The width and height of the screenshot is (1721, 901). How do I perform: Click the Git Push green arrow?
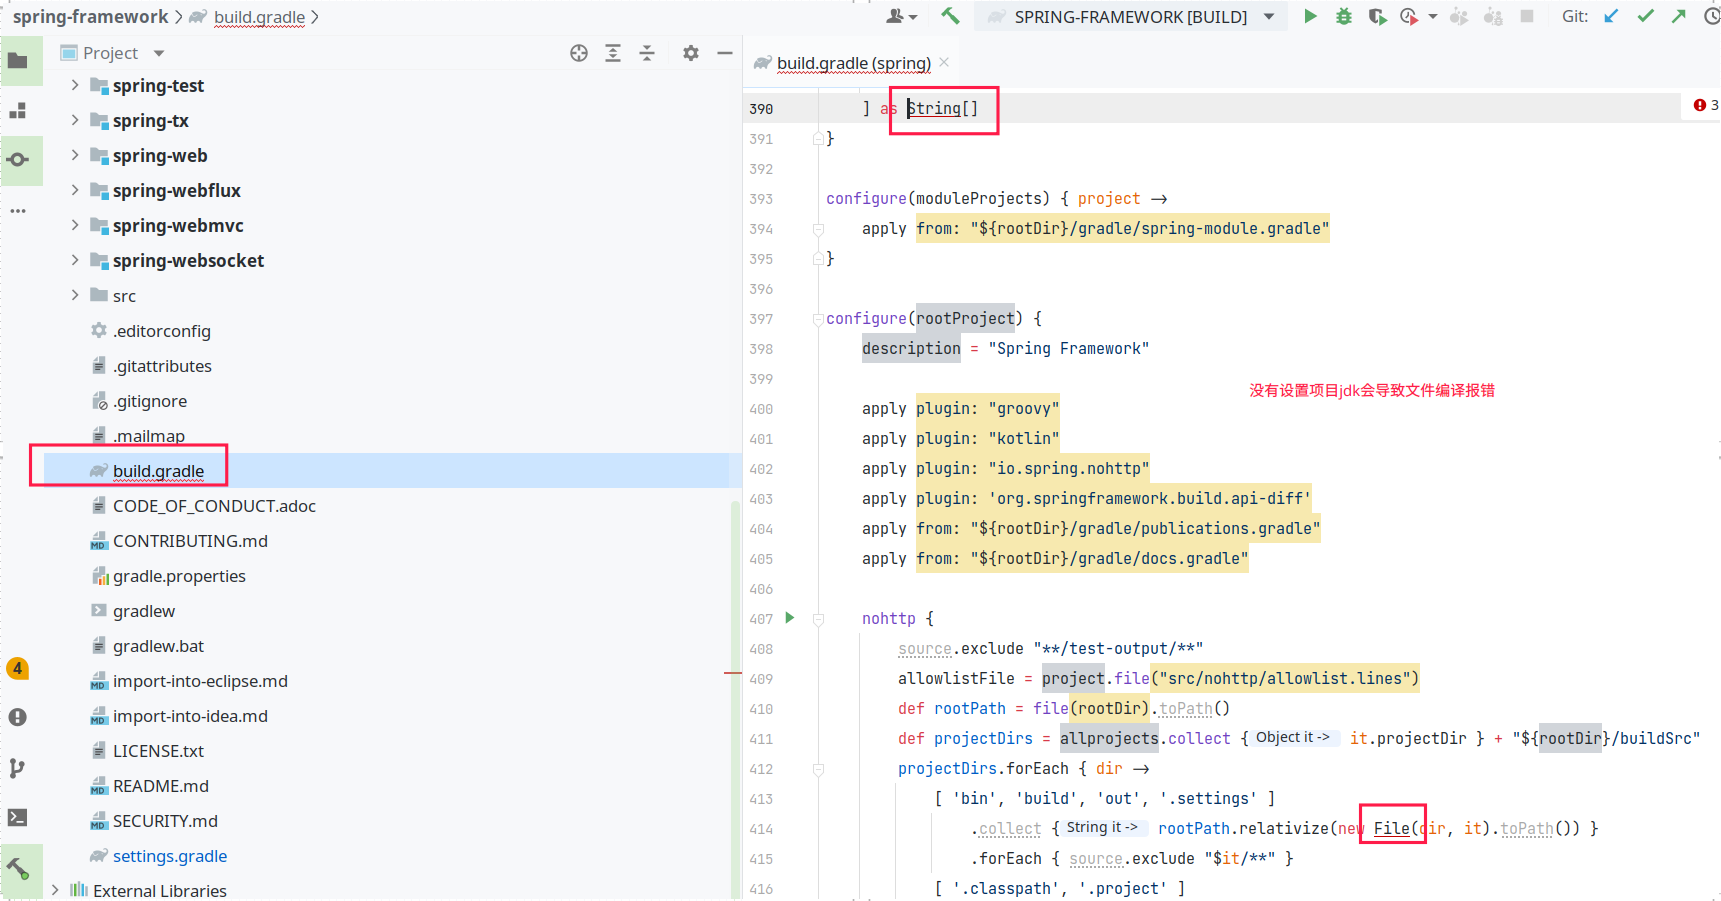[1679, 16]
